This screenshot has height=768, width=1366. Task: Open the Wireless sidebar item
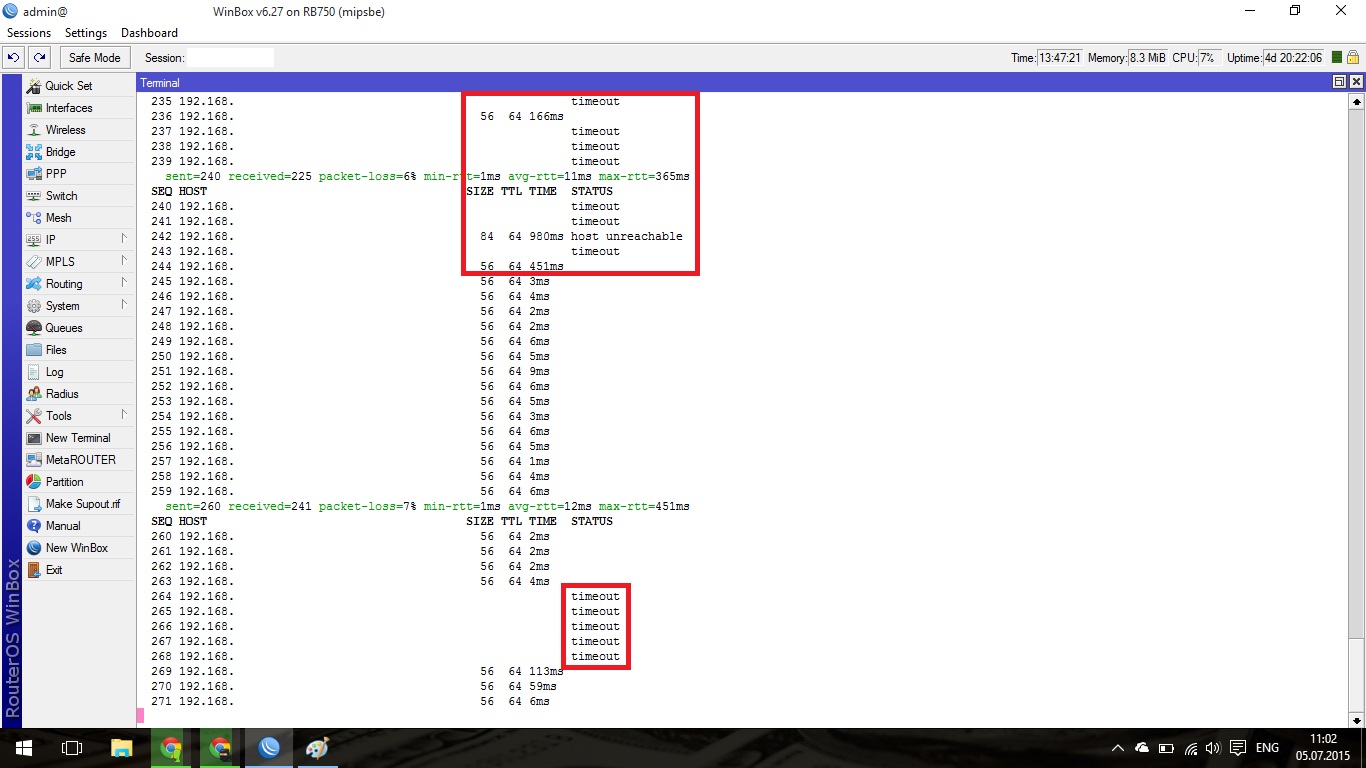(x=65, y=130)
